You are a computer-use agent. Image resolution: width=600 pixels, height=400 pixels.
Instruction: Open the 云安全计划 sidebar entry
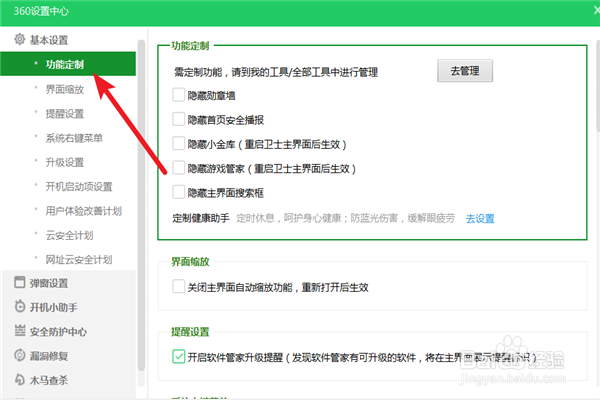click(69, 235)
